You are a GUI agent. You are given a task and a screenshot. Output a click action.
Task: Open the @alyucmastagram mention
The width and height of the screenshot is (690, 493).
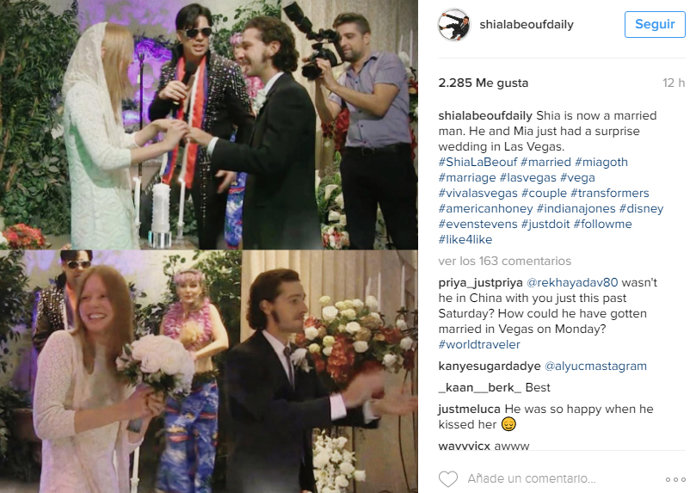click(595, 366)
